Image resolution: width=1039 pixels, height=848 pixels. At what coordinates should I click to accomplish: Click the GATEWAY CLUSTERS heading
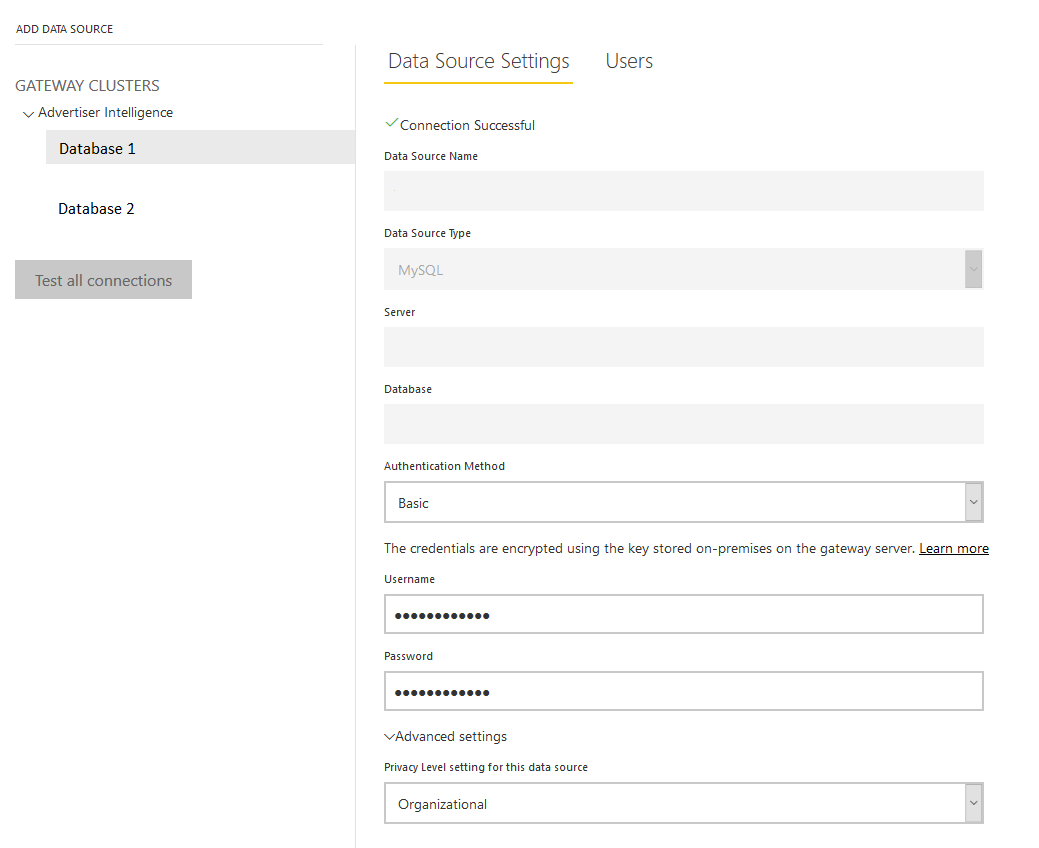tap(87, 85)
